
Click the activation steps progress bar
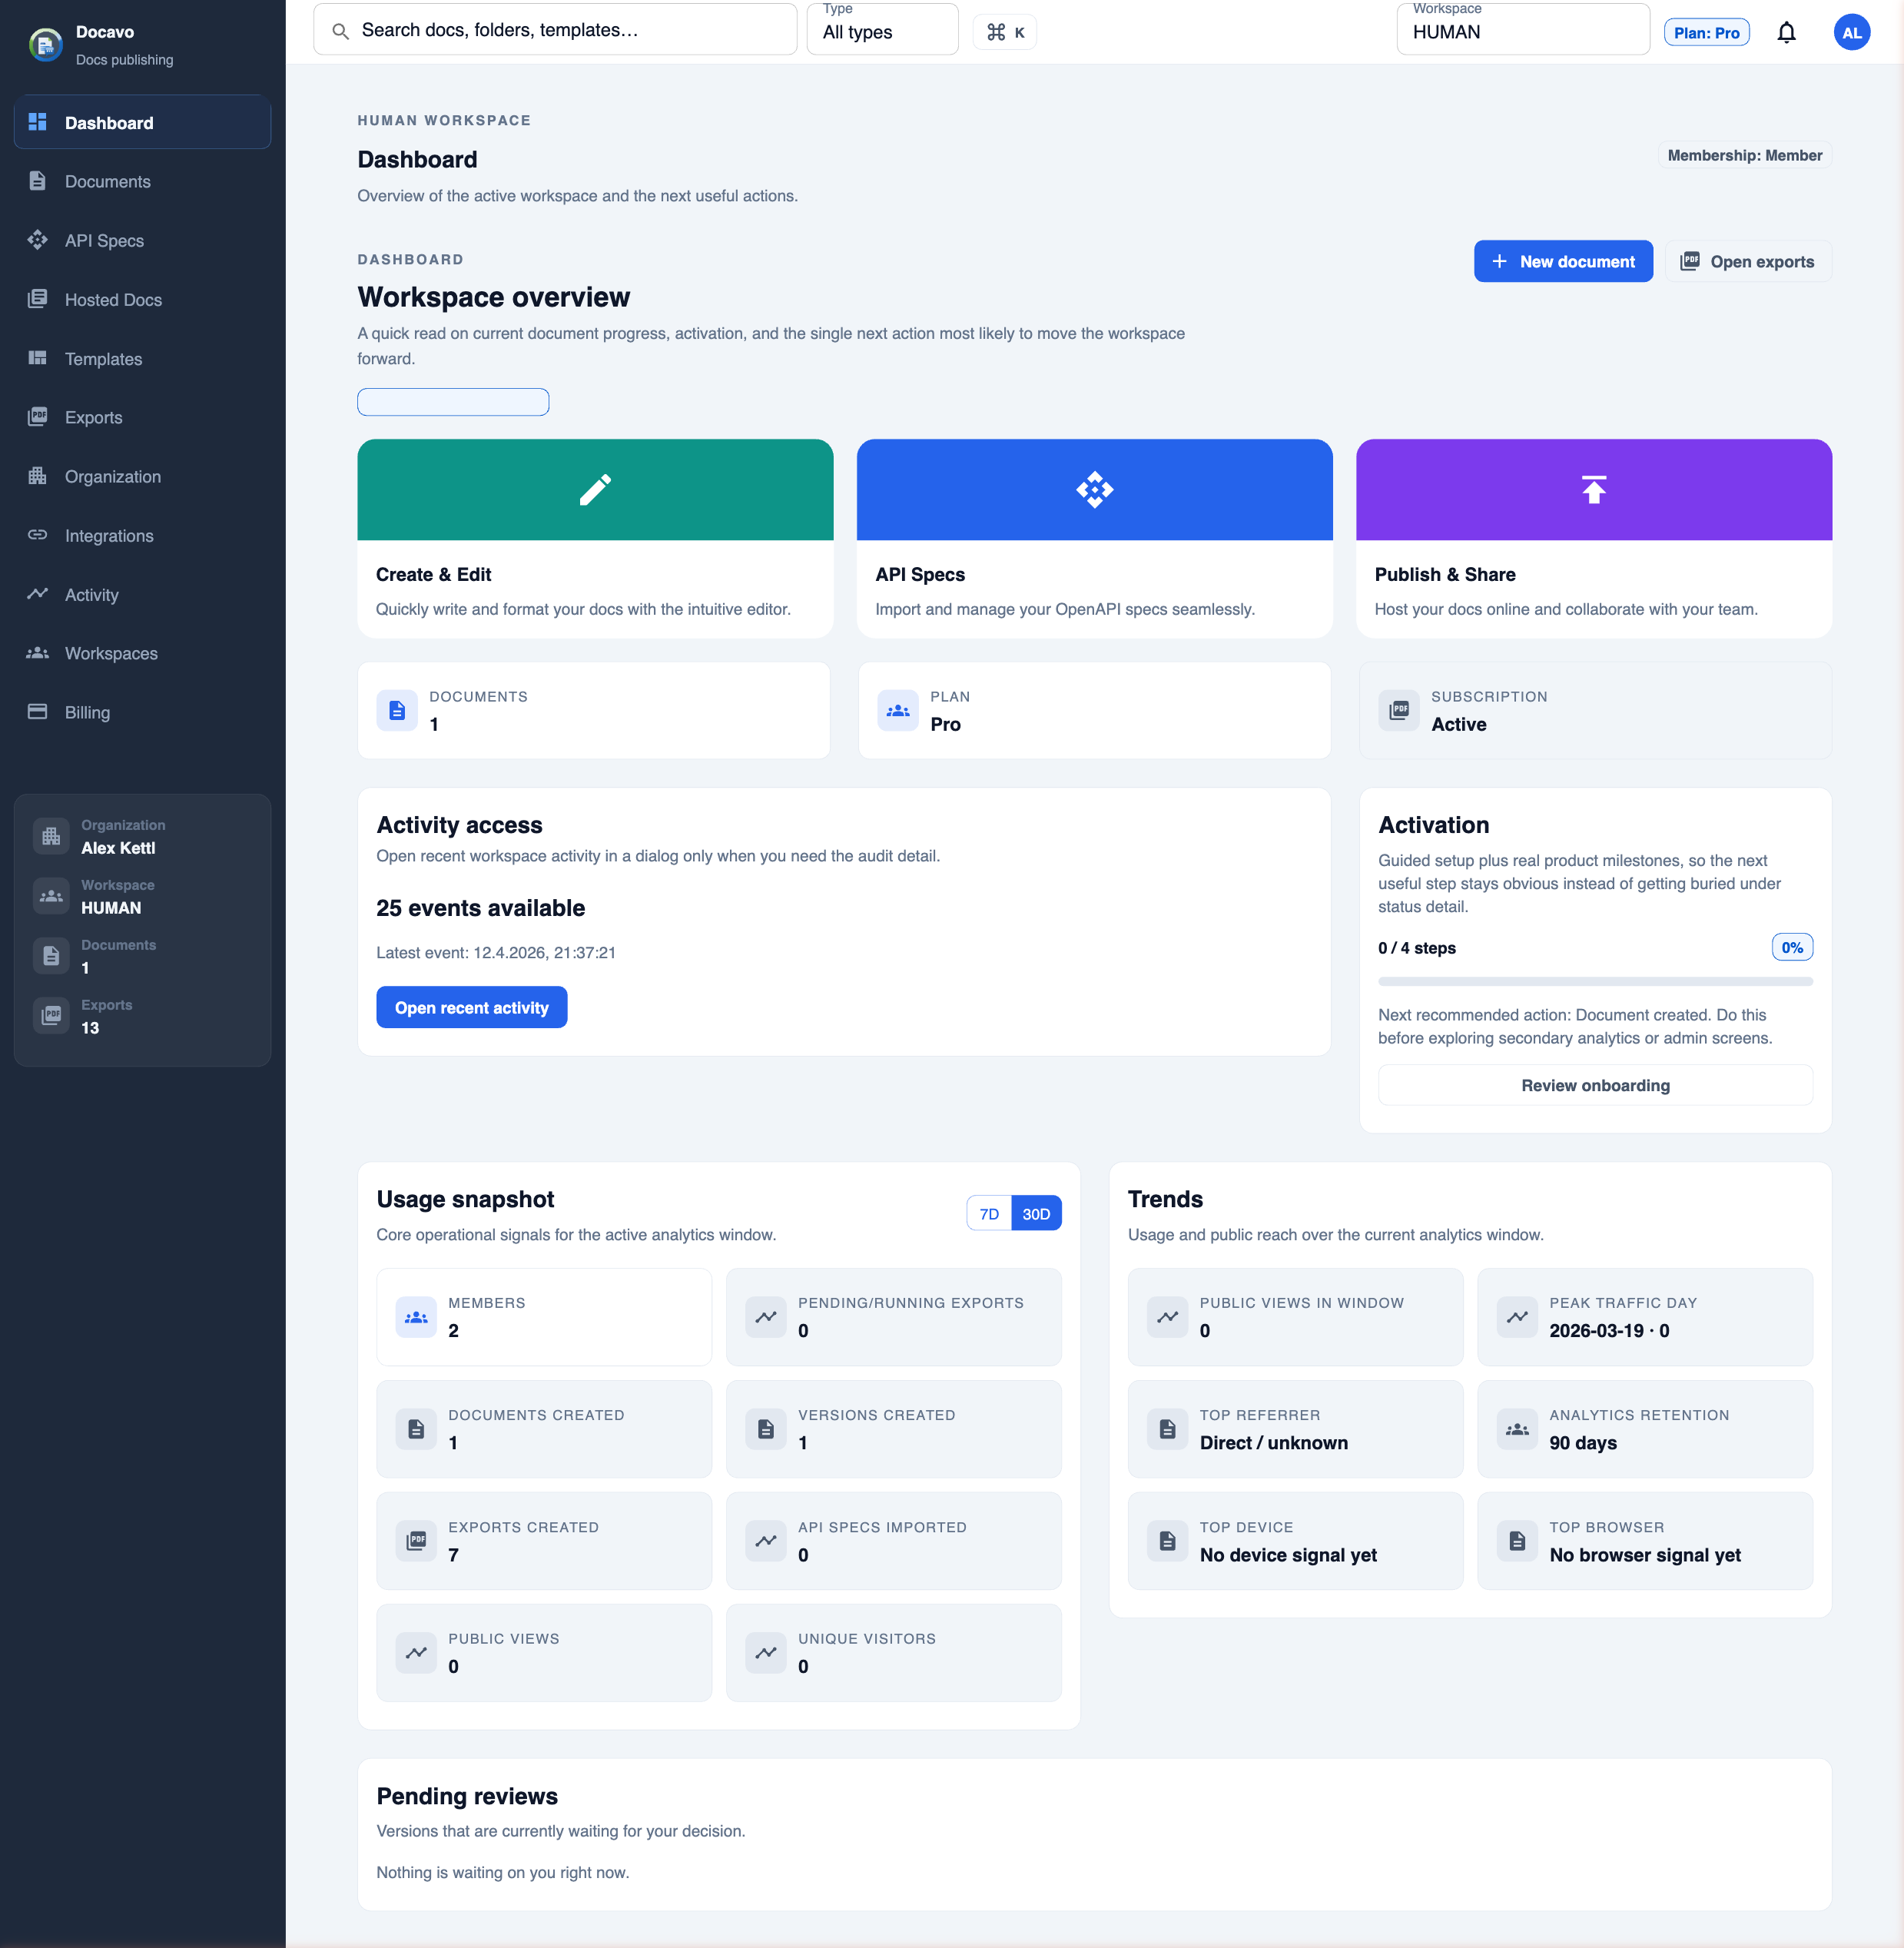(x=1594, y=981)
